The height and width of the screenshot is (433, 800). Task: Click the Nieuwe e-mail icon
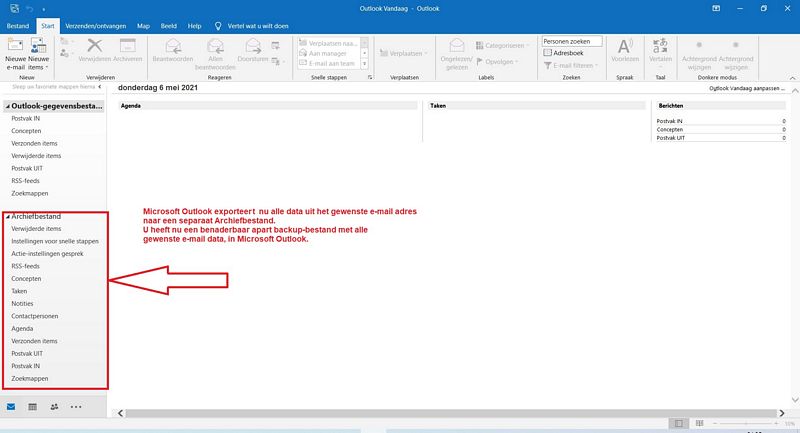15,45
